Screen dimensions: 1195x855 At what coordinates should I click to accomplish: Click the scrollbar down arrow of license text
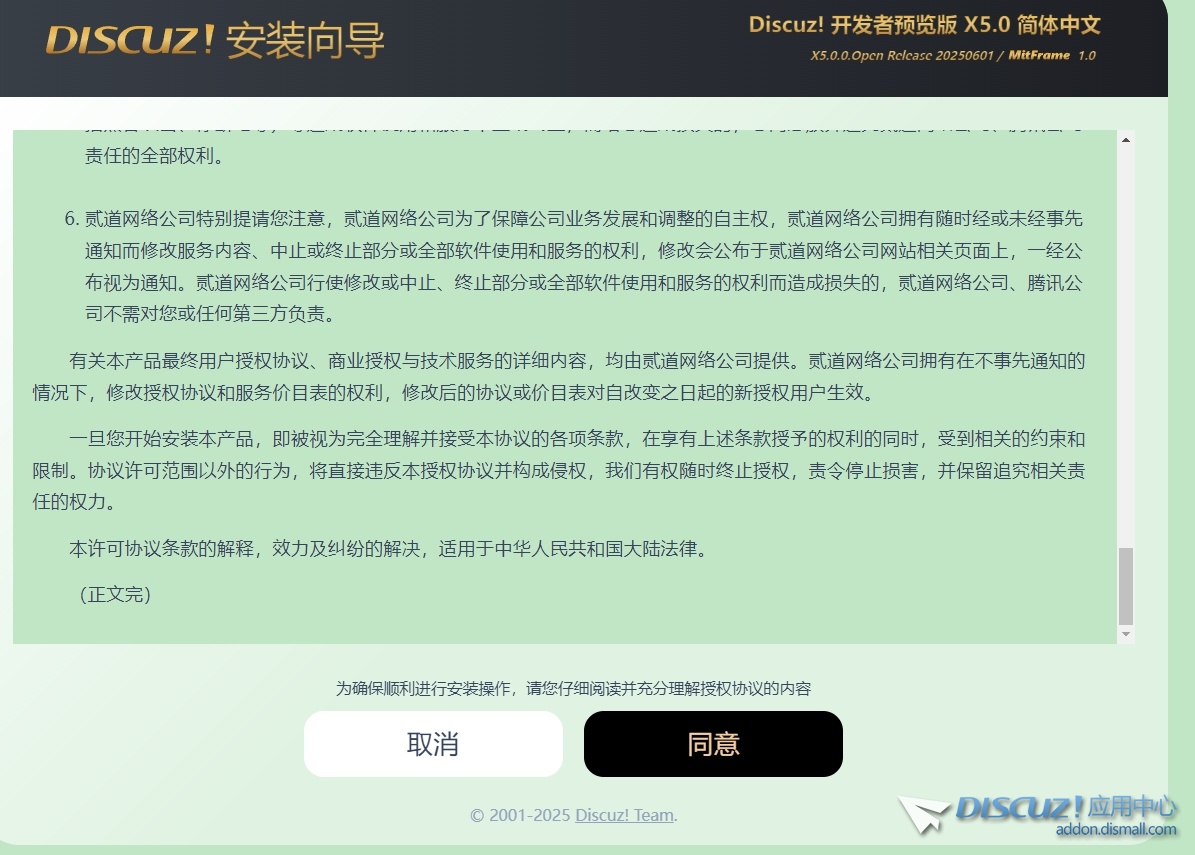[x=1126, y=634]
